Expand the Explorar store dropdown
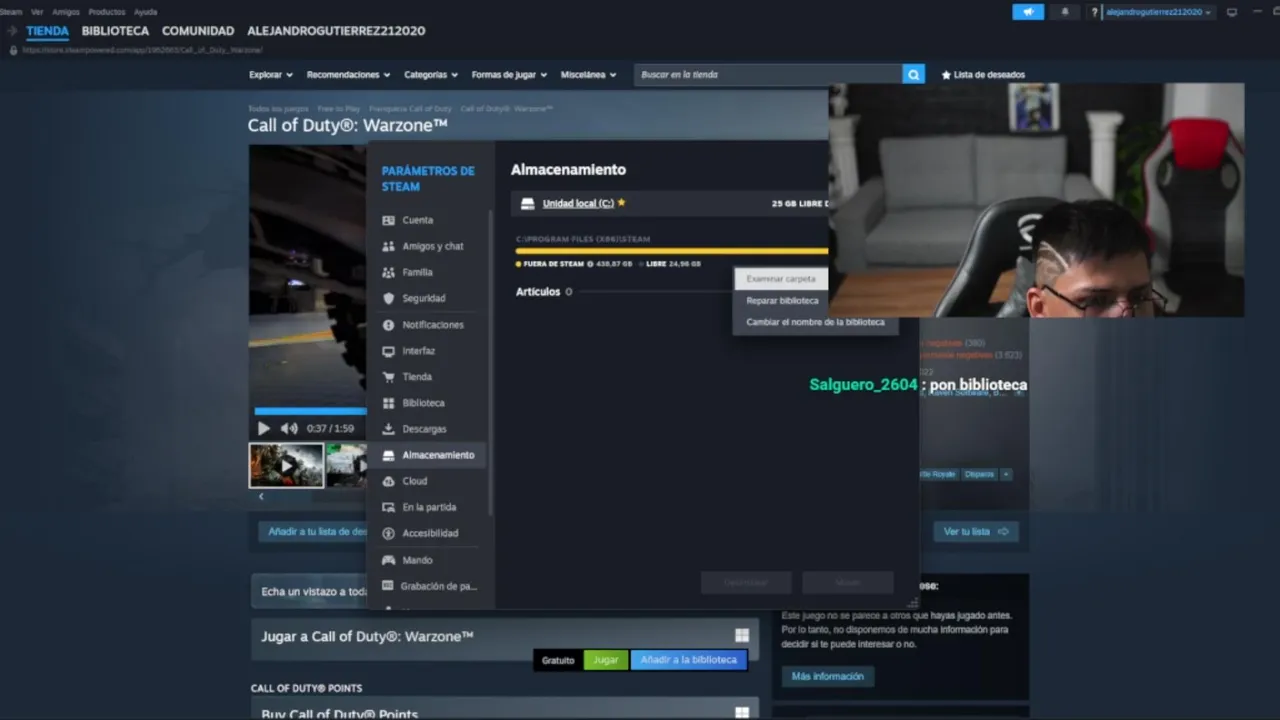This screenshot has width=1280, height=720. [271, 74]
